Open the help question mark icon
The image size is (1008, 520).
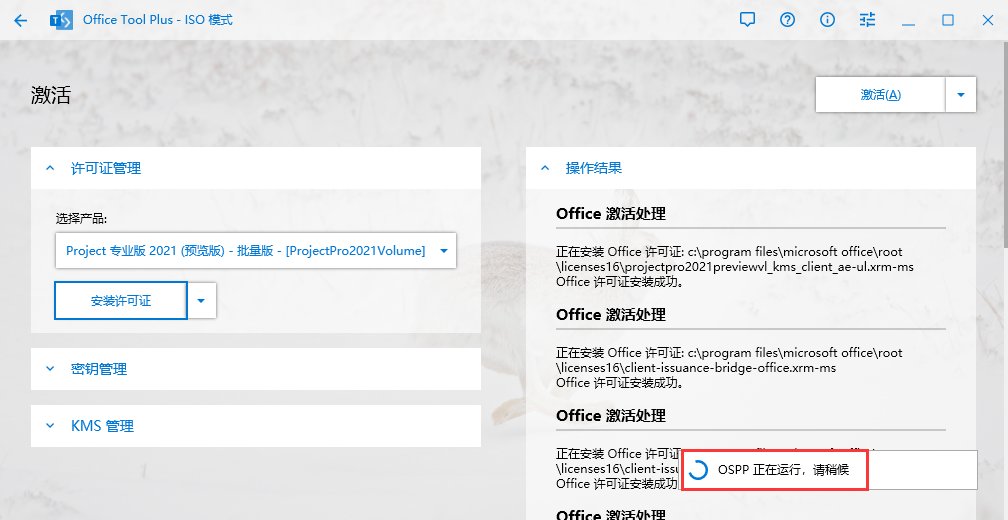tap(788, 20)
